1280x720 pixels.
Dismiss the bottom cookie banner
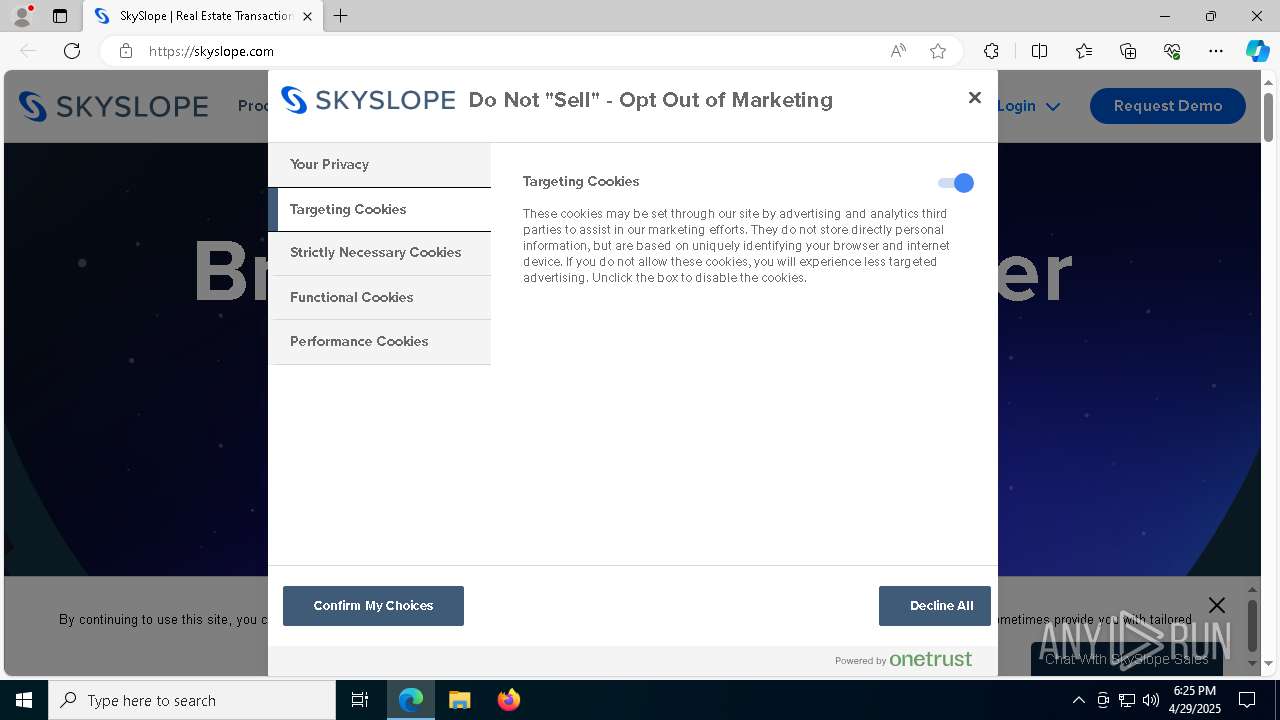point(1216,605)
